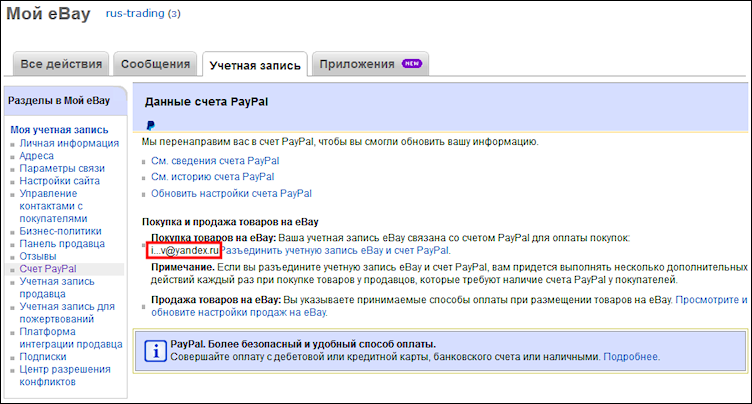
Task: Click Просмотрите и обновите настройки продаж link
Action: tap(449, 306)
